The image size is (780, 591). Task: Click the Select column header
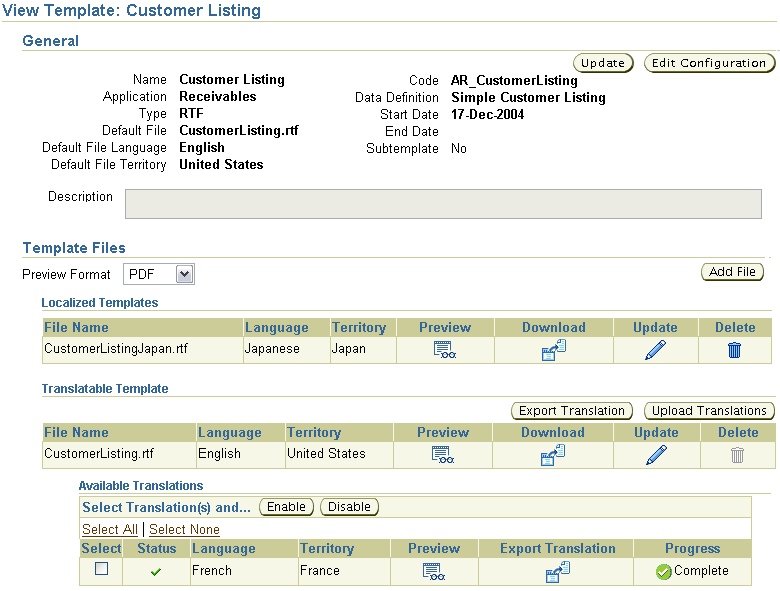pos(101,548)
